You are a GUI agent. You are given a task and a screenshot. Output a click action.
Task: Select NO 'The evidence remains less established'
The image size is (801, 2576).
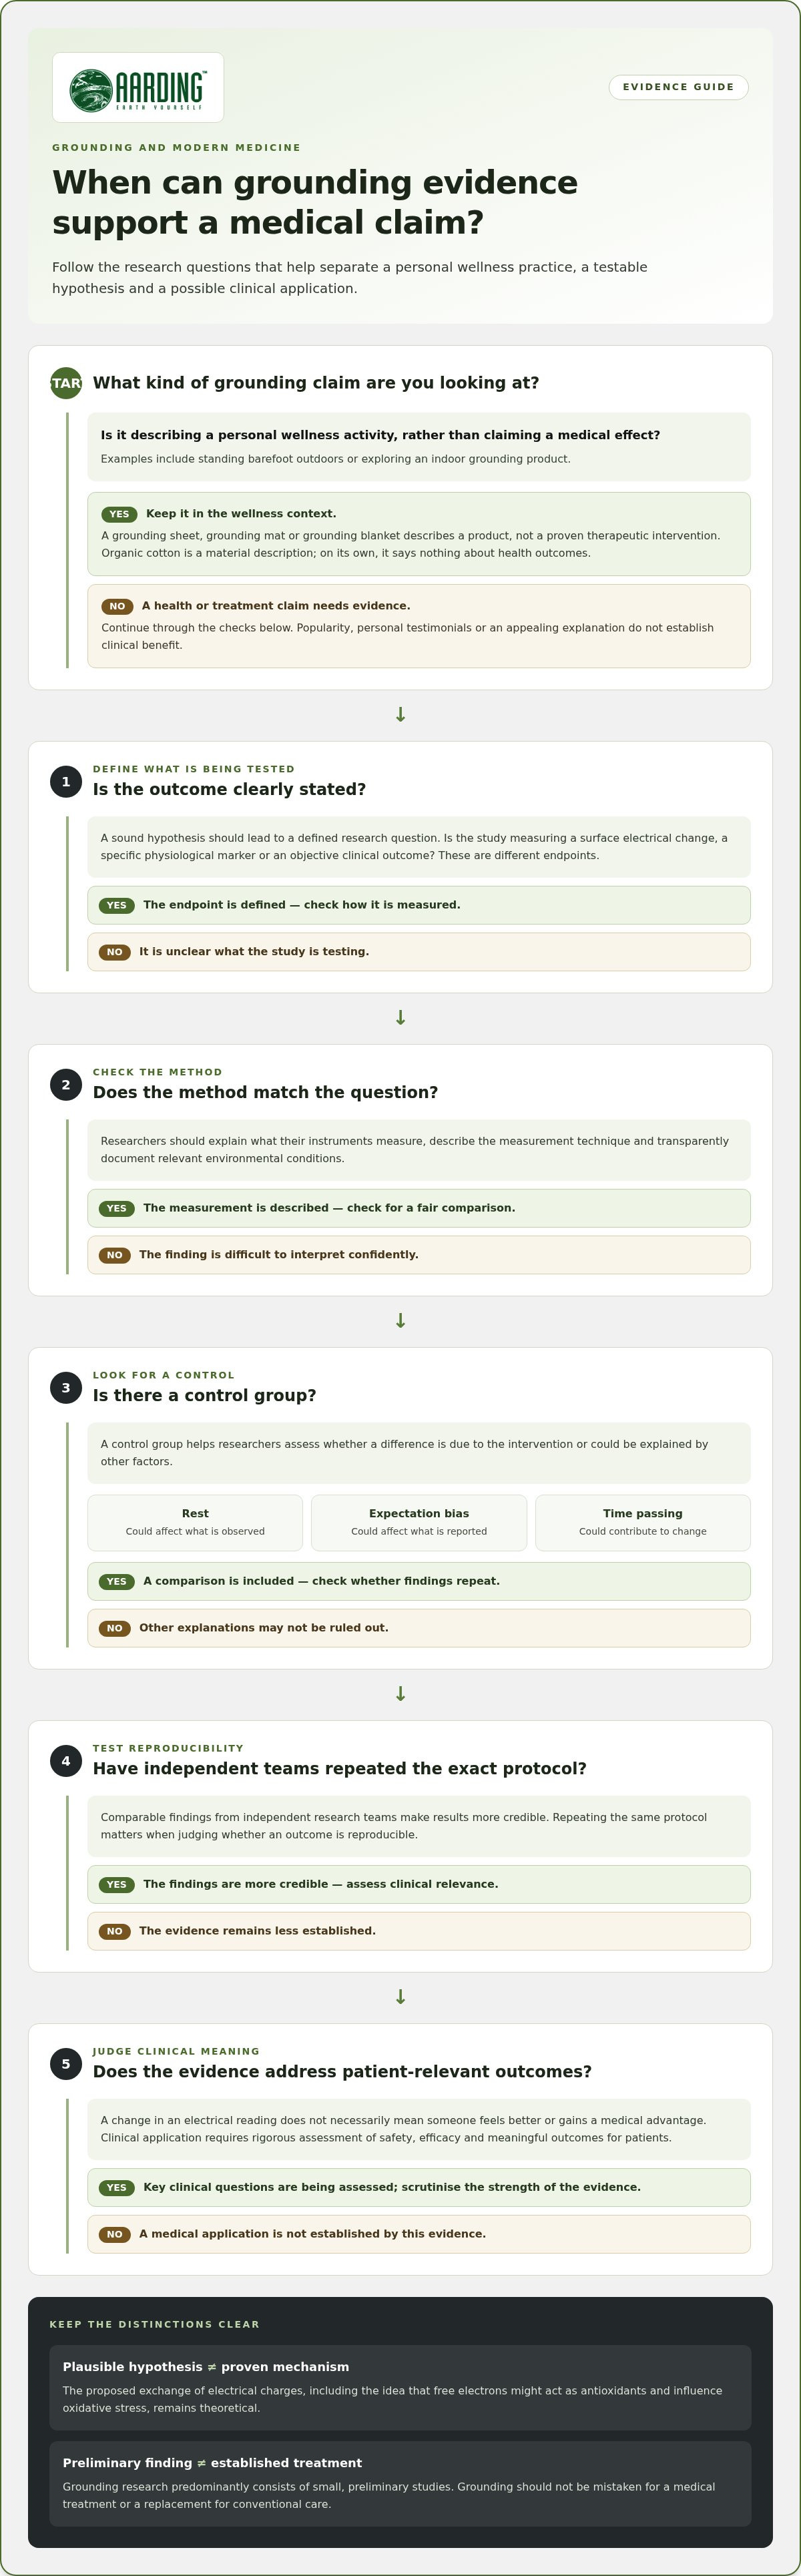[x=419, y=1931]
